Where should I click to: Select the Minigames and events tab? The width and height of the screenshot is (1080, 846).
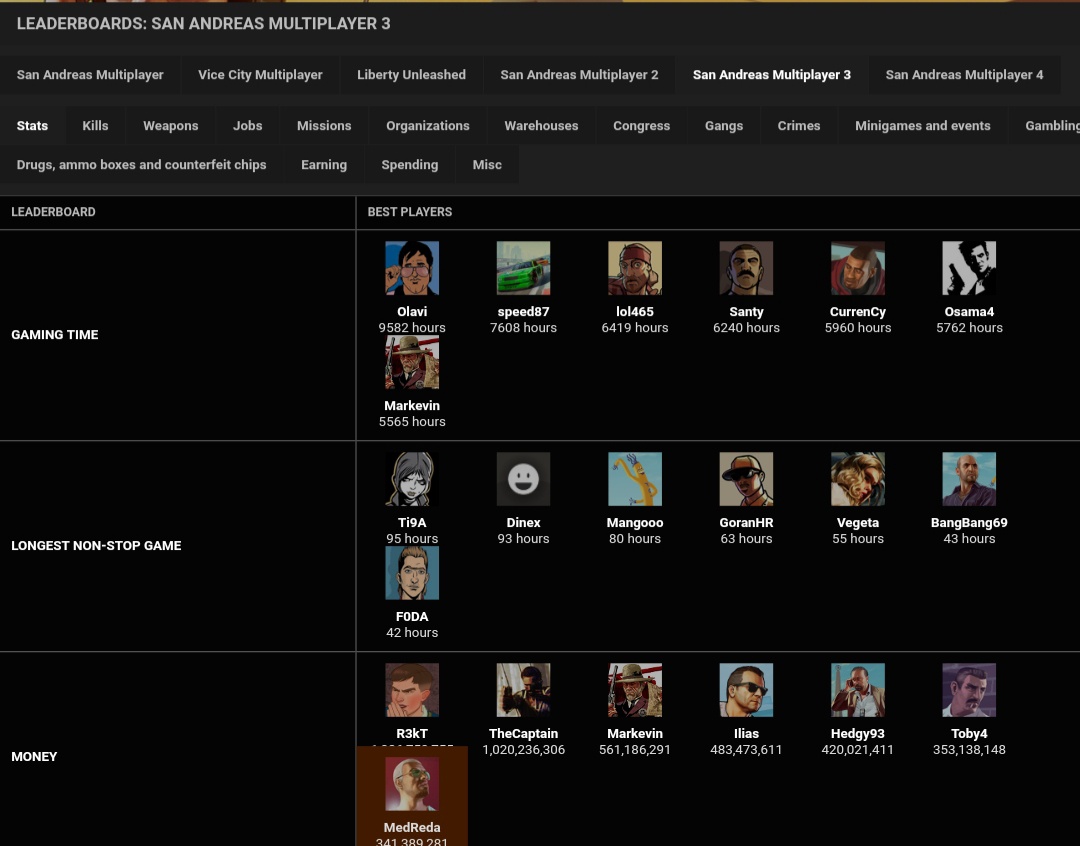coord(923,125)
